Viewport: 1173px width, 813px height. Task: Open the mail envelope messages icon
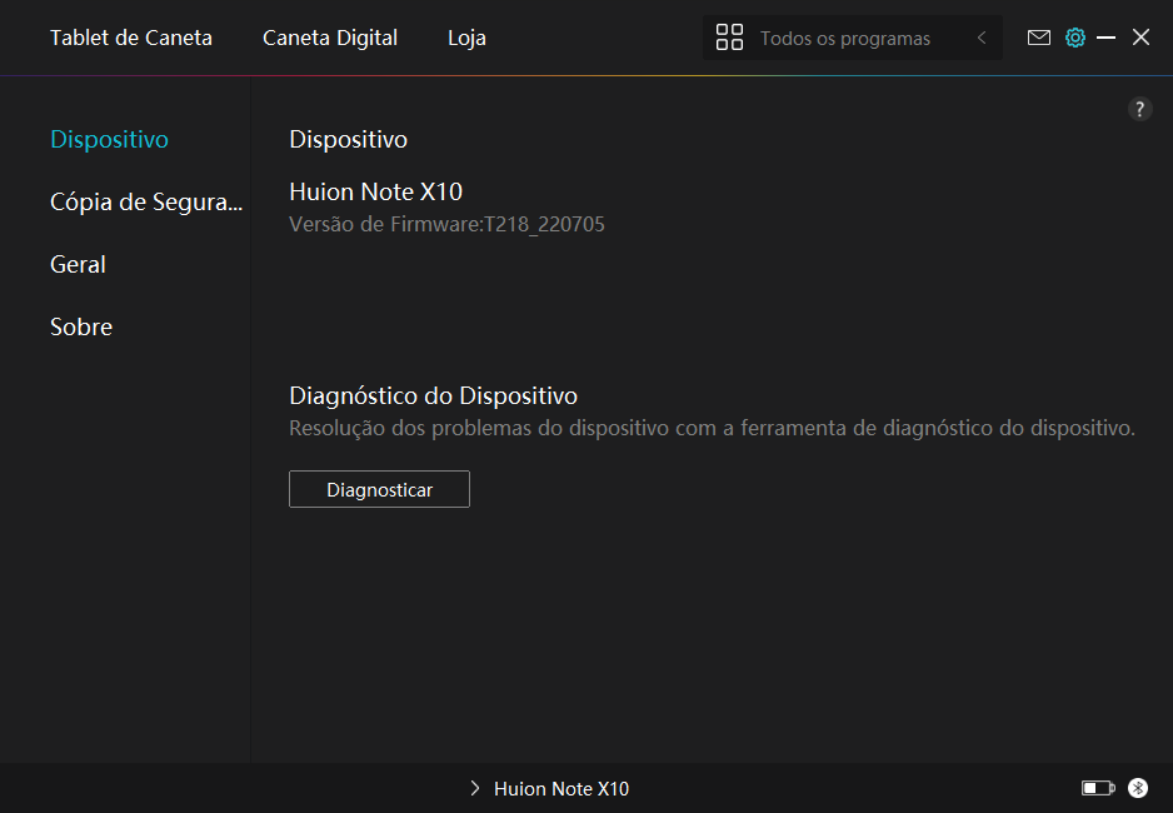click(1039, 38)
